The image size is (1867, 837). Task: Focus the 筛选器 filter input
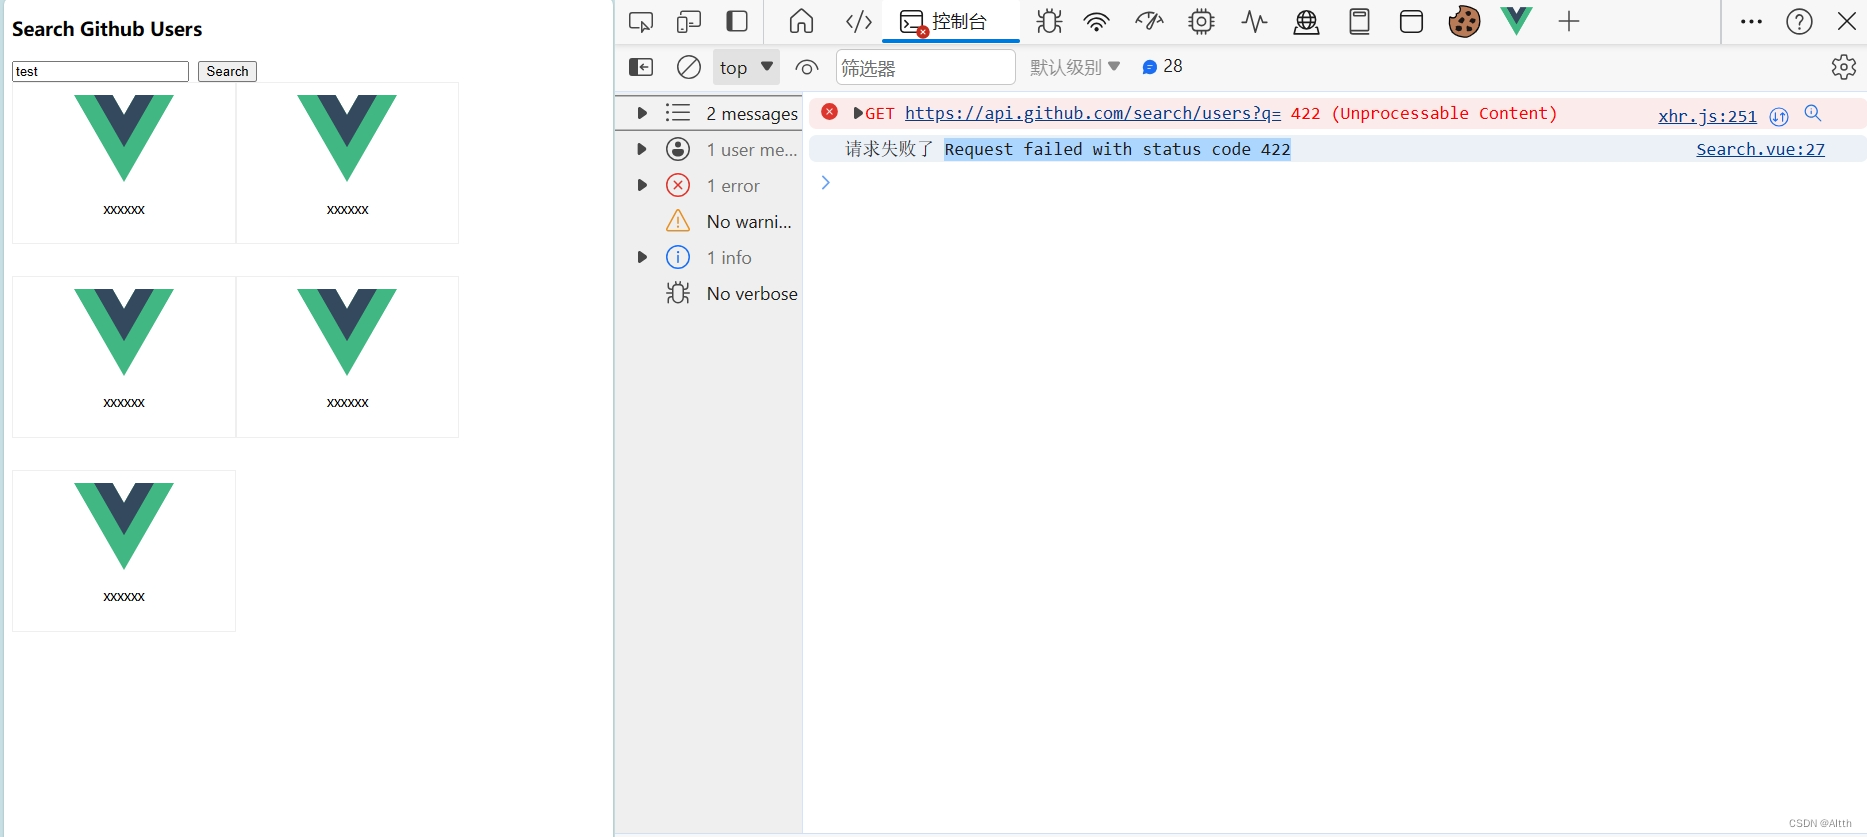pyautogui.click(x=925, y=67)
